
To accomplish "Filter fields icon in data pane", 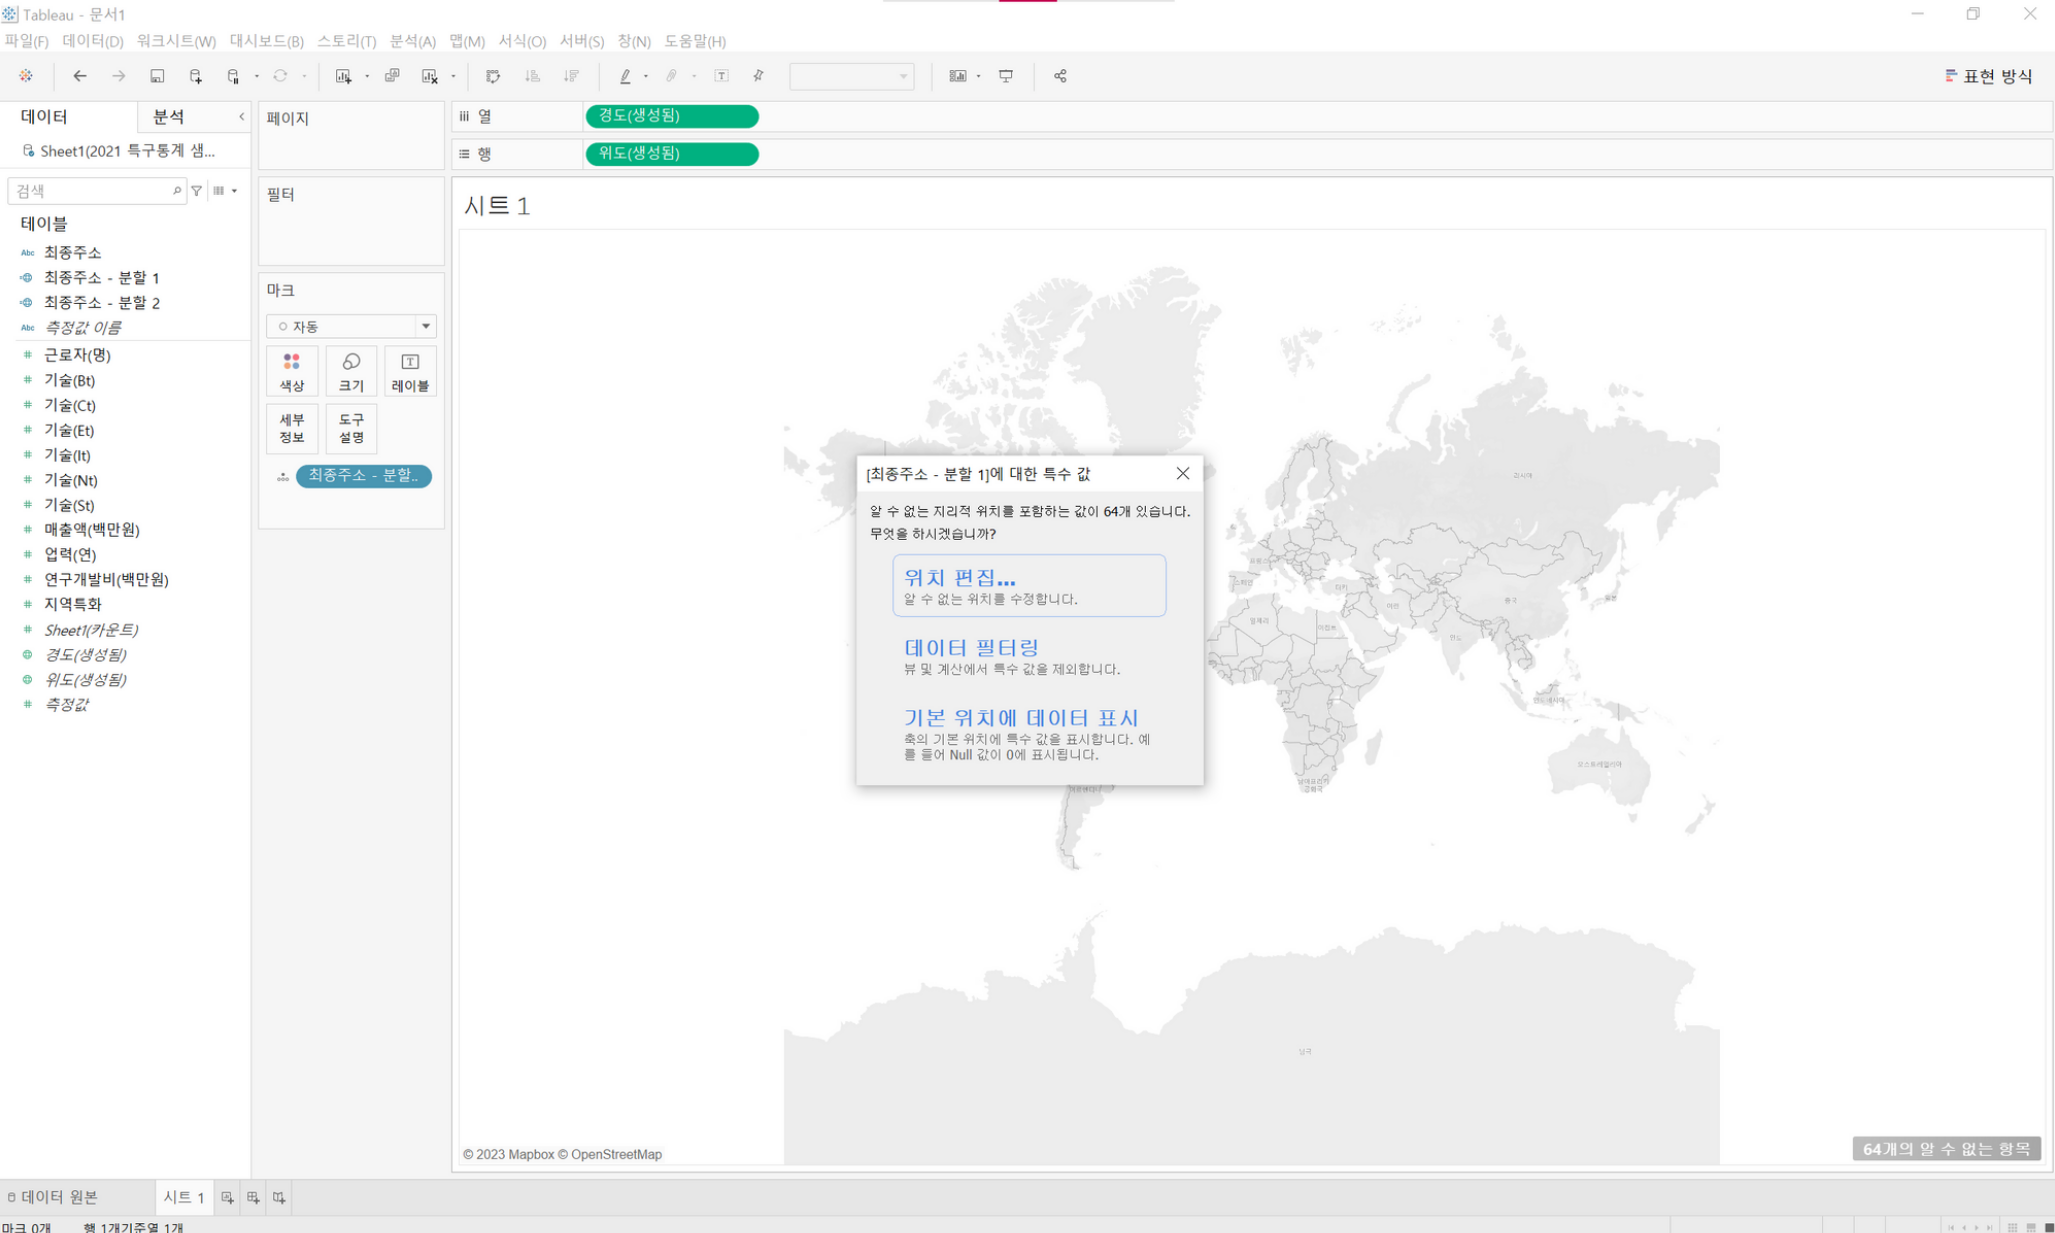I will click(197, 190).
